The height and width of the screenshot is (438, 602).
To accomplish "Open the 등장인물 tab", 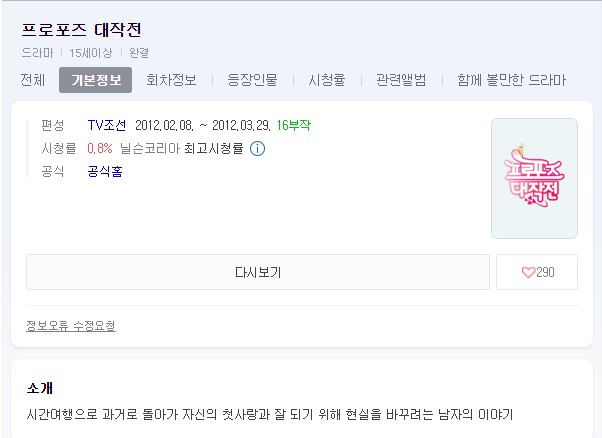I will 252,80.
